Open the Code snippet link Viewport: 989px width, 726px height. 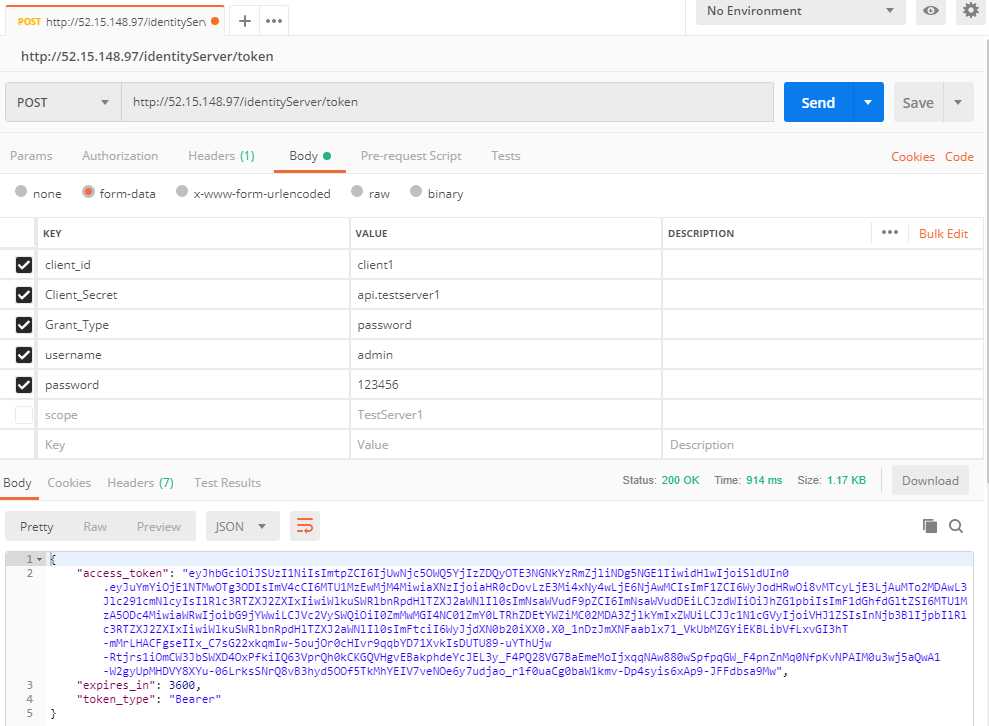click(959, 156)
